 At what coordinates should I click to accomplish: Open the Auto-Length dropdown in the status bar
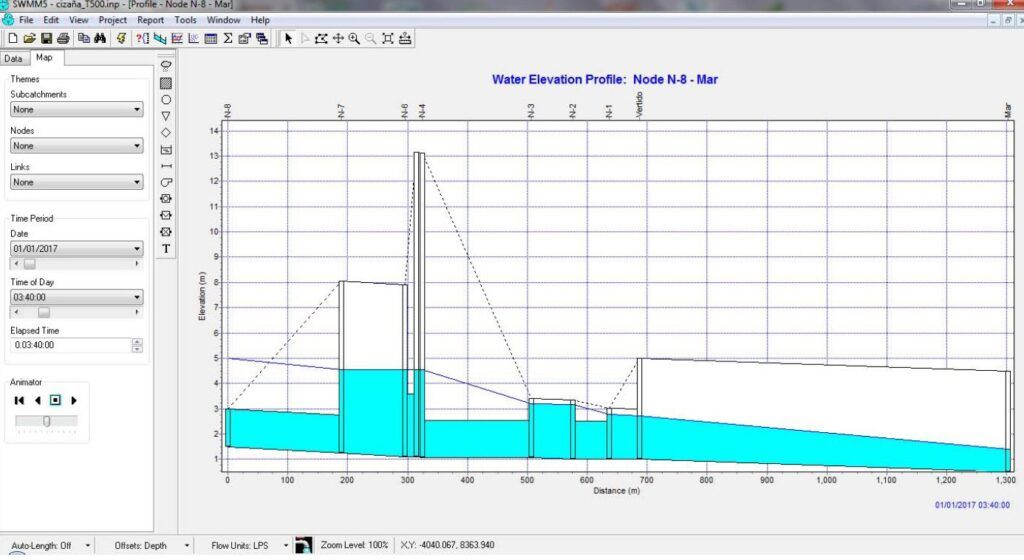pyautogui.click(x=87, y=545)
